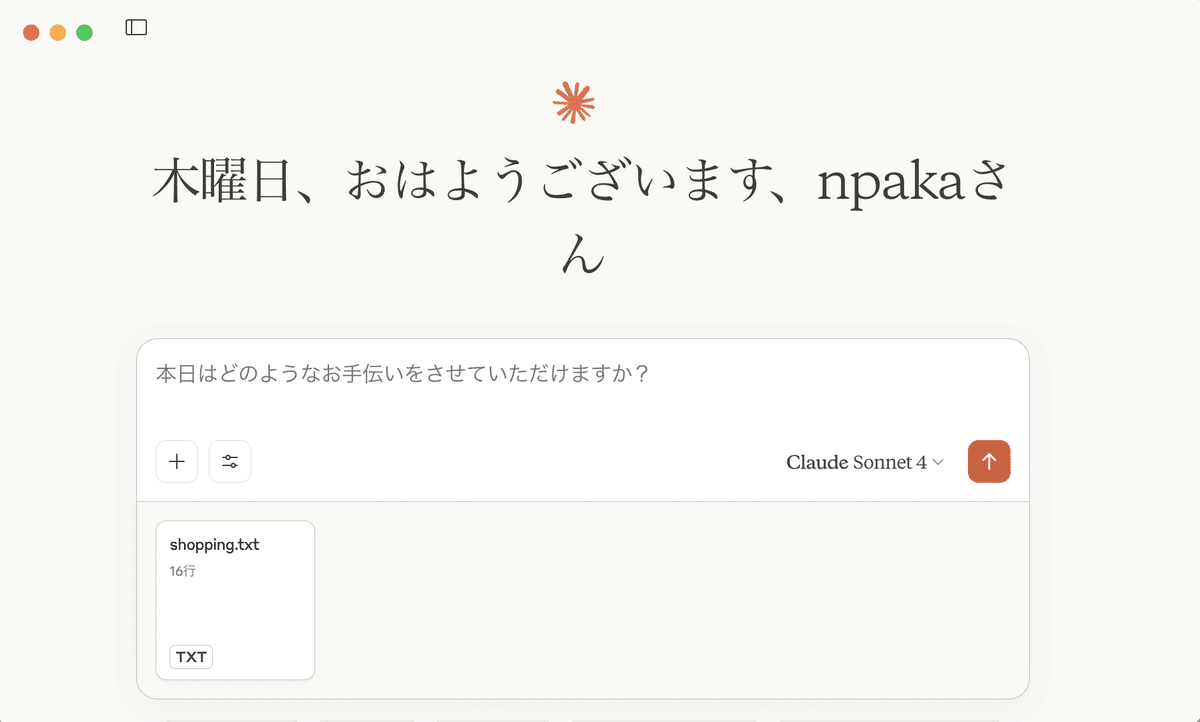This screenshot has width=1200, height=722.
Task: Click the shopping.txt attachment label
Action: point(213,544)
